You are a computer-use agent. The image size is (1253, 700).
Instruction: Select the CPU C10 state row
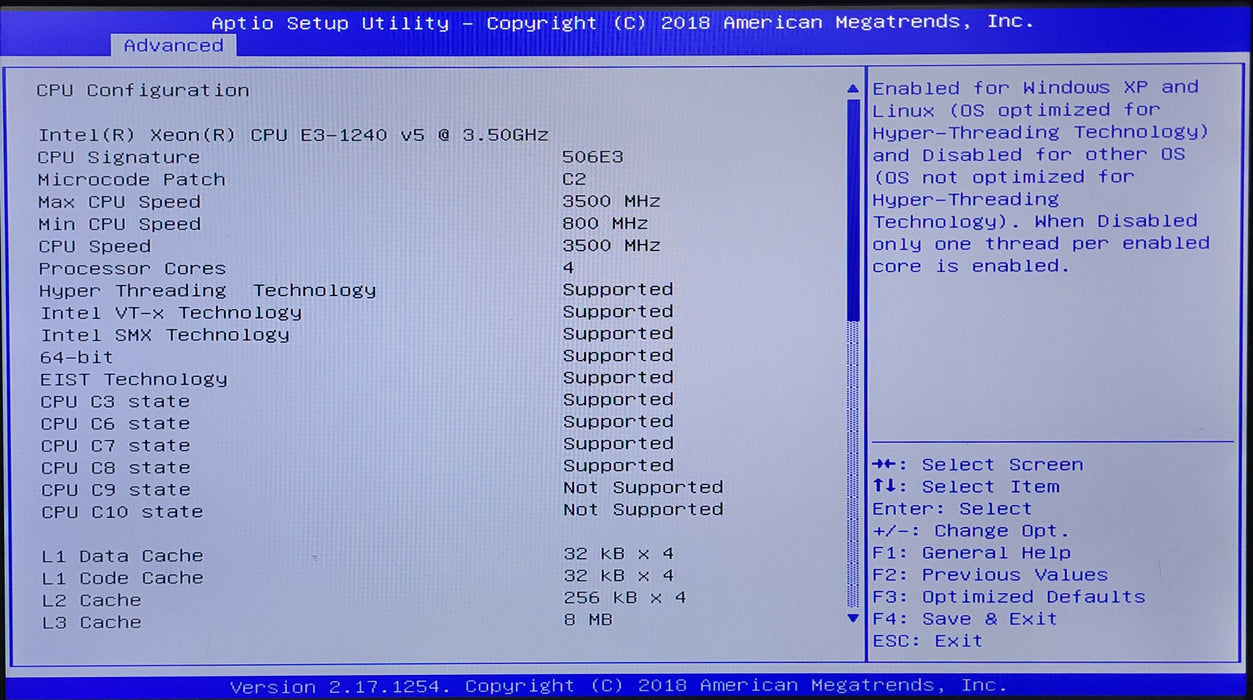[381, 510]
